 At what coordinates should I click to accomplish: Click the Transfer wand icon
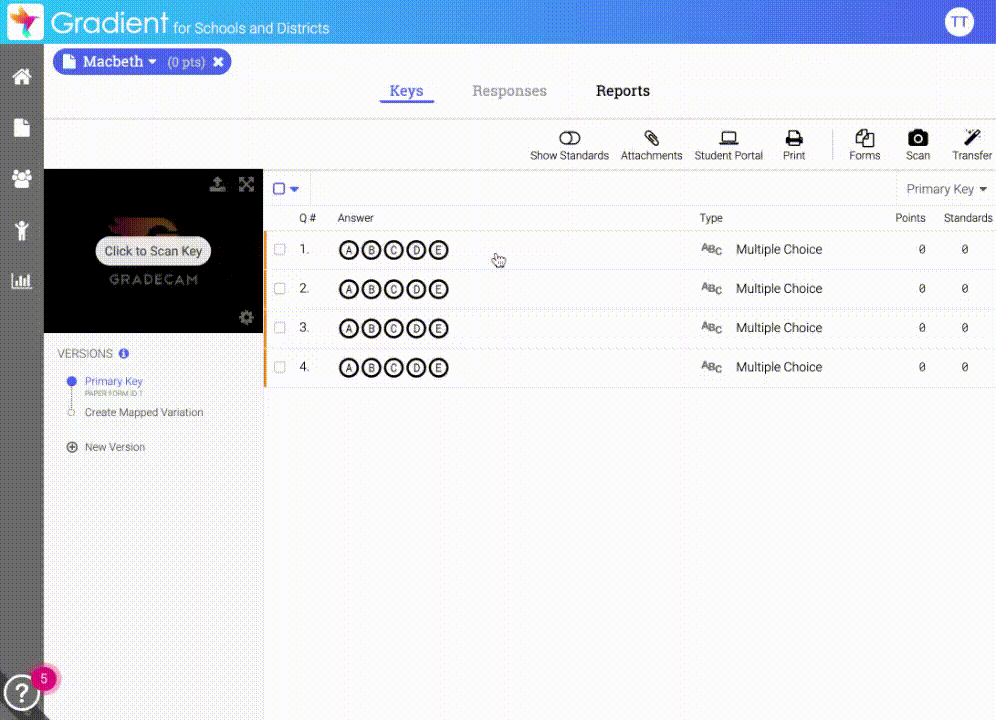click(x=971, y=144)
